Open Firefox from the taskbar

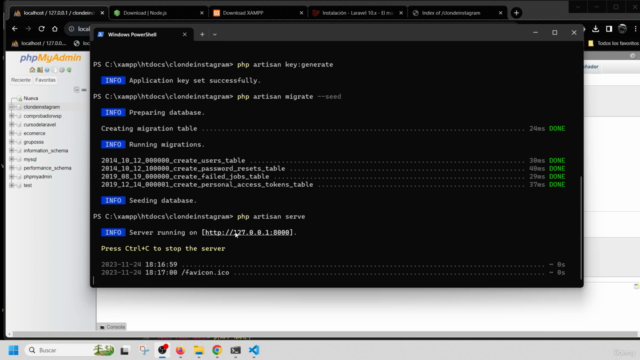(180, 350)
